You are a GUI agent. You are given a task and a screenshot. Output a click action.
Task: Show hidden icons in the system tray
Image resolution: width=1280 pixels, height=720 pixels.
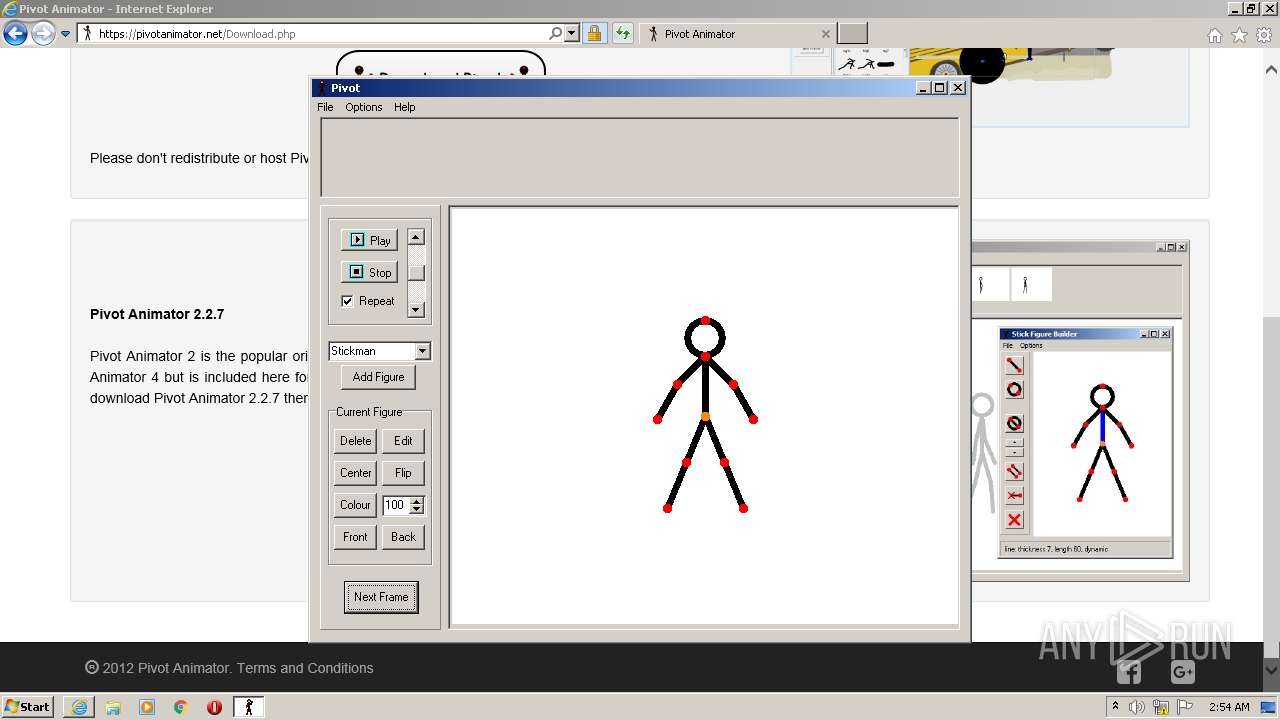(x=1116, y=707)
